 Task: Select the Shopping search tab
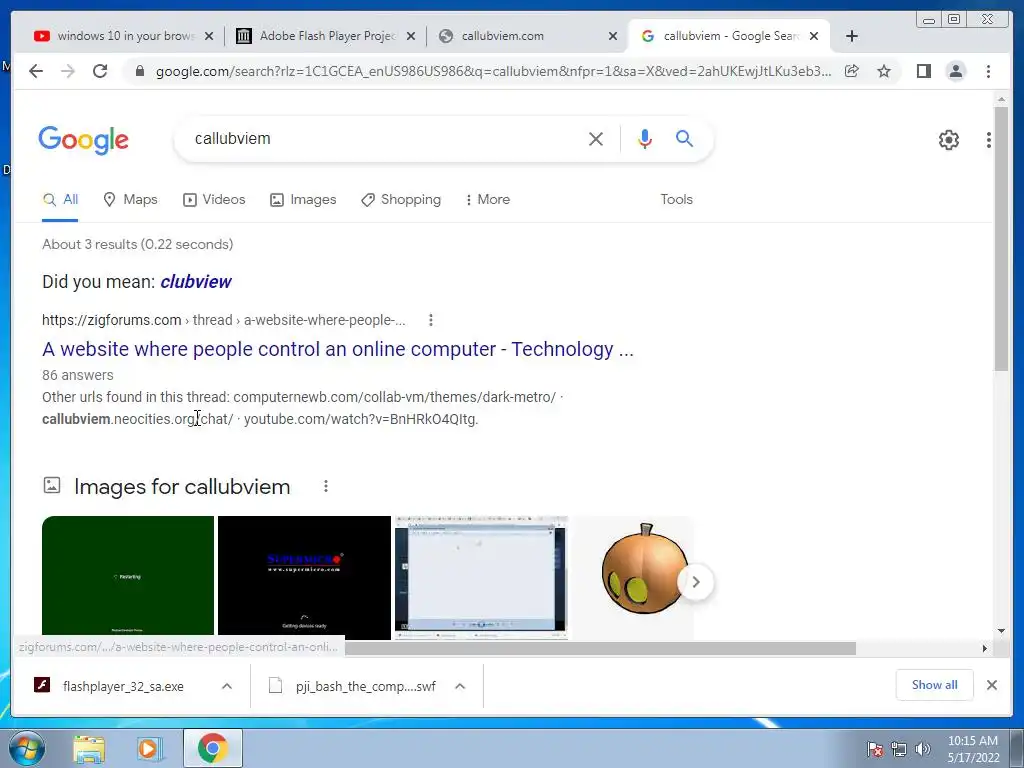click(401, 199)
